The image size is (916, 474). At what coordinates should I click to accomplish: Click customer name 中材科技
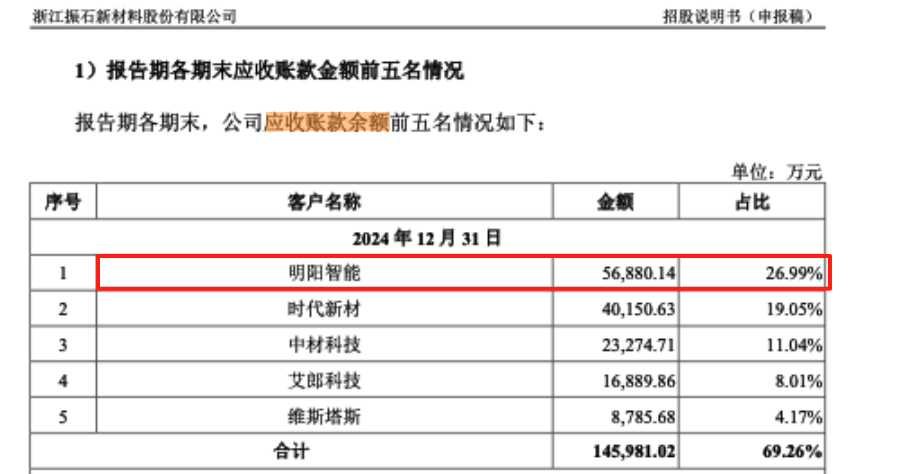point(324,345)
